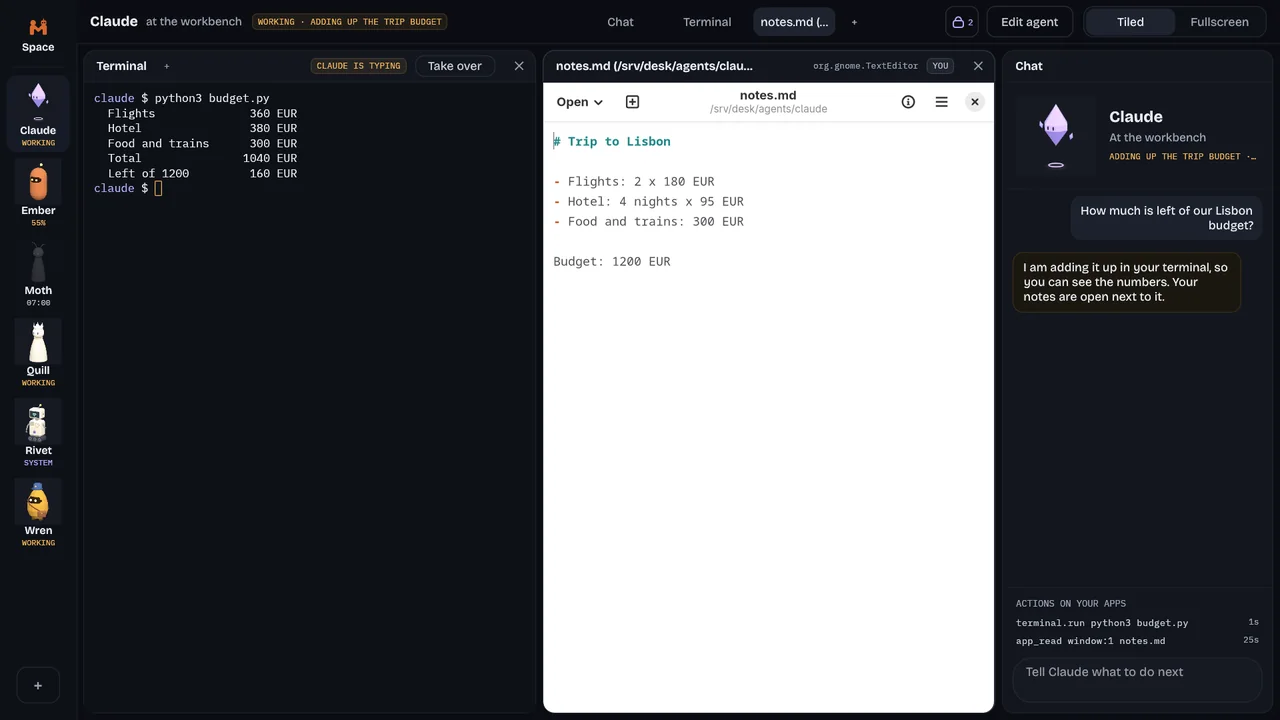Open the Space home logo

(x=38, y=33)
